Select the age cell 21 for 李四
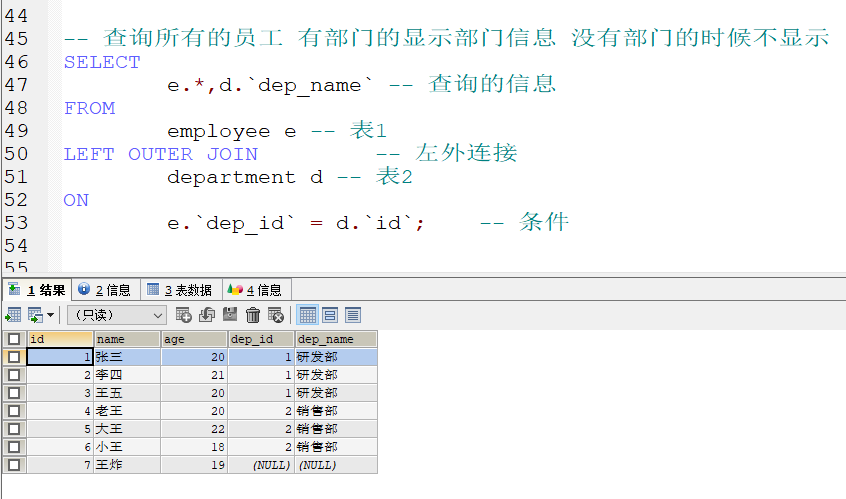 194,375
